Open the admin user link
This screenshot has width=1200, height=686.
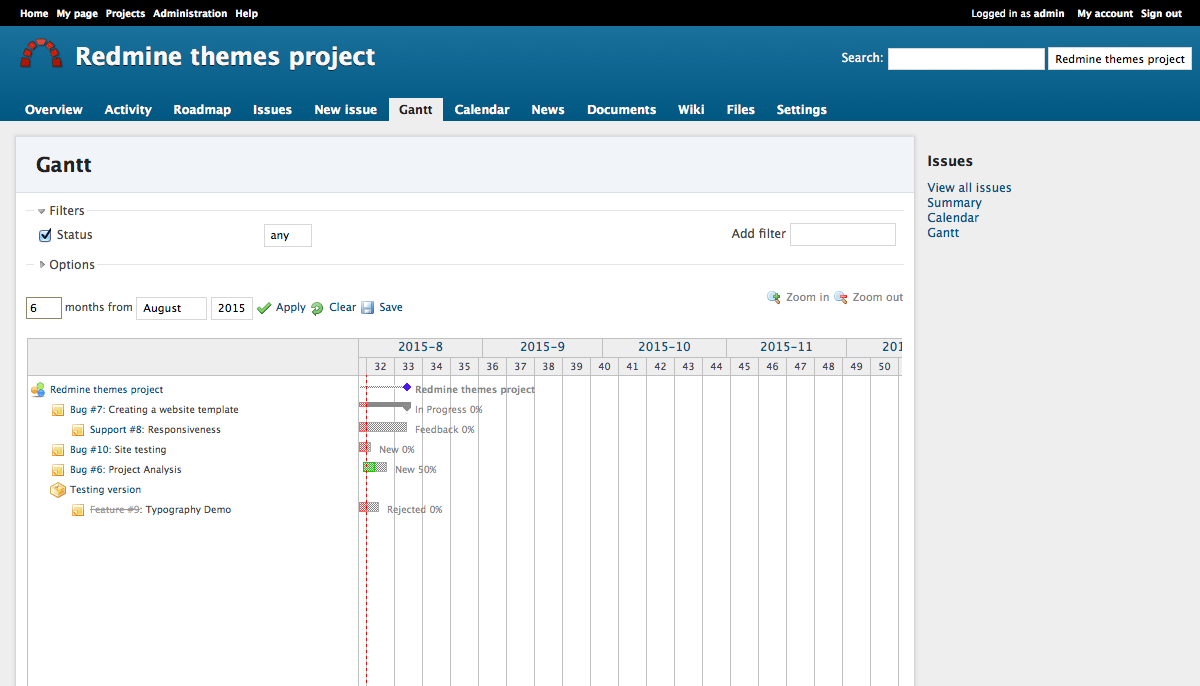(x=1049, y=13)
